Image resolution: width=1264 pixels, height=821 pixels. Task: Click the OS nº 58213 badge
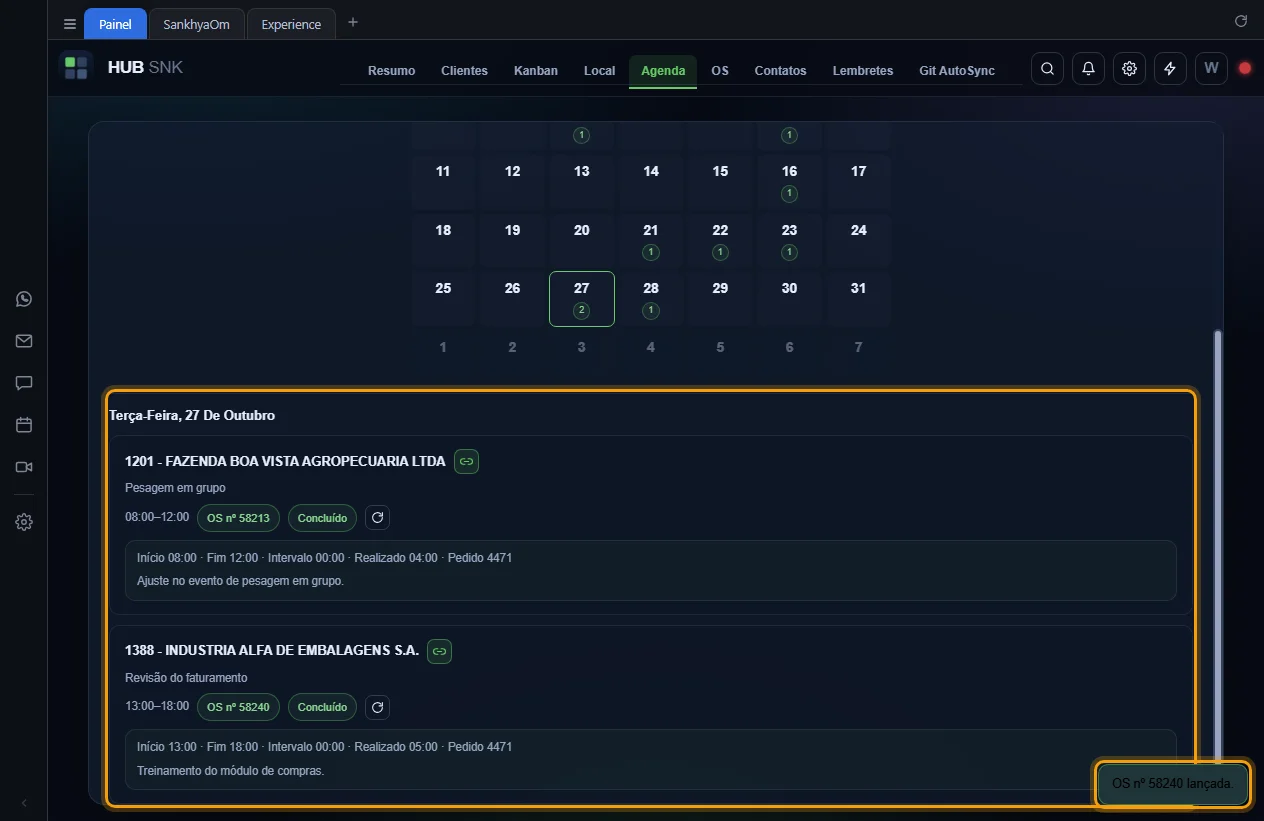[239, 518]
